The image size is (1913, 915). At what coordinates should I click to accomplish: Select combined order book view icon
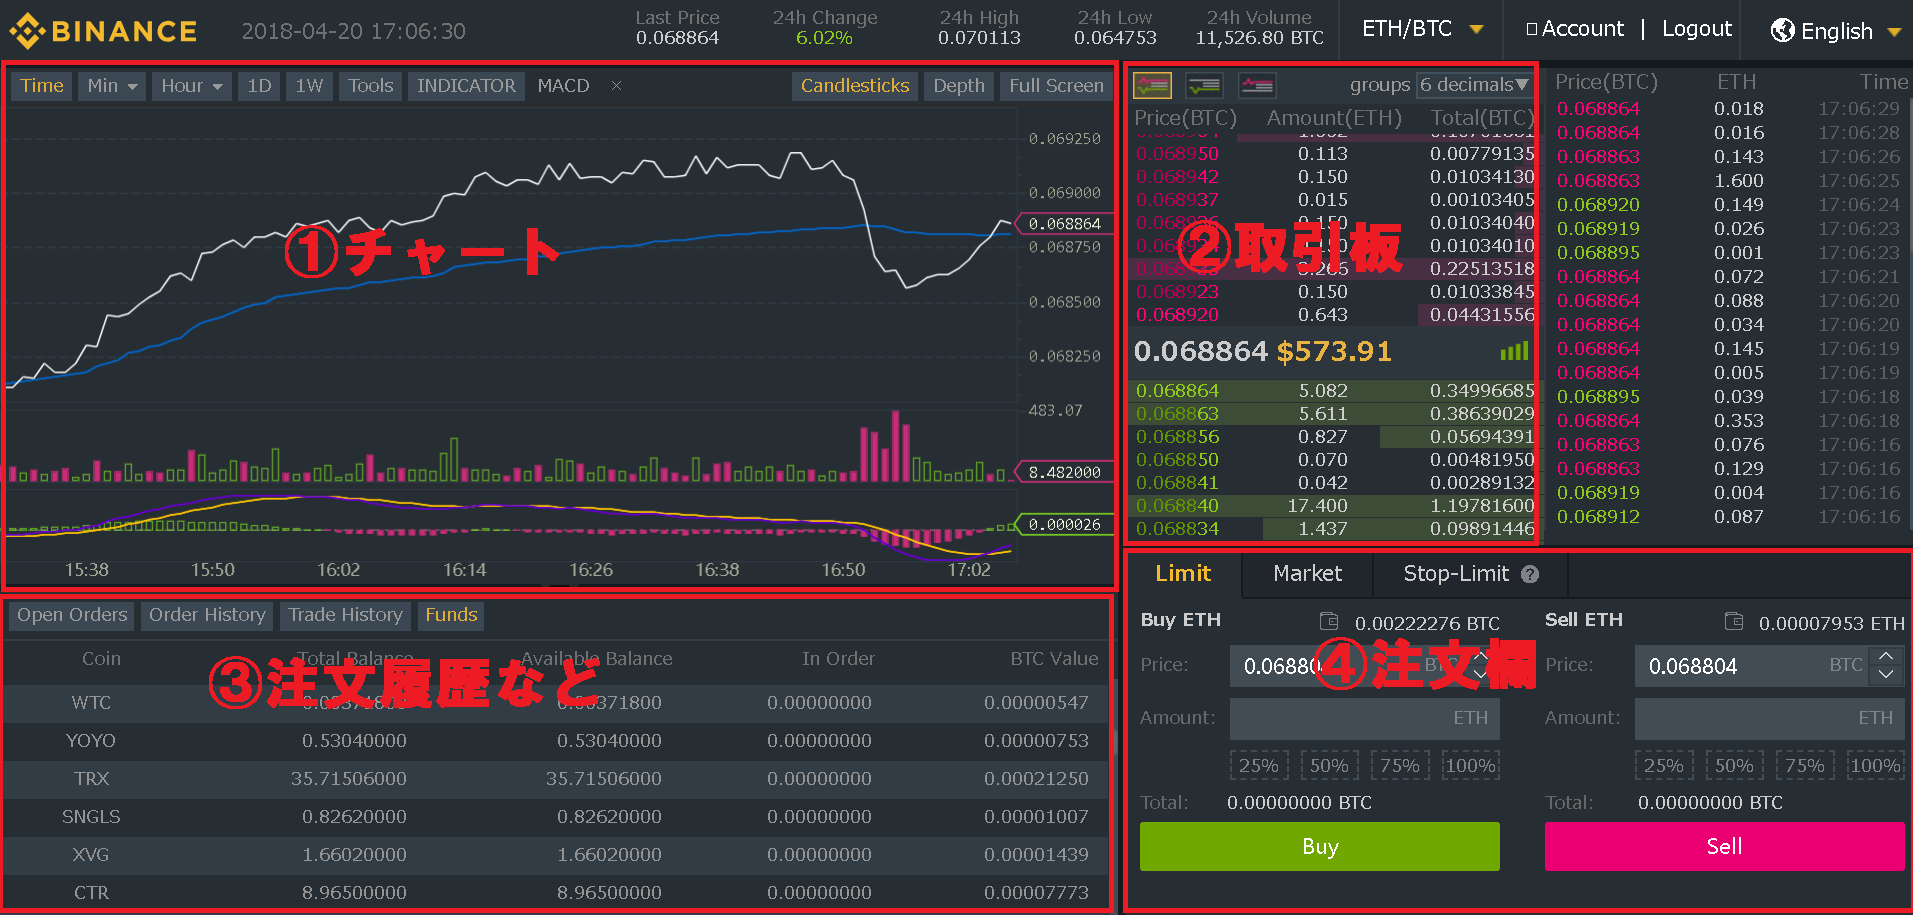(1152, 86)
